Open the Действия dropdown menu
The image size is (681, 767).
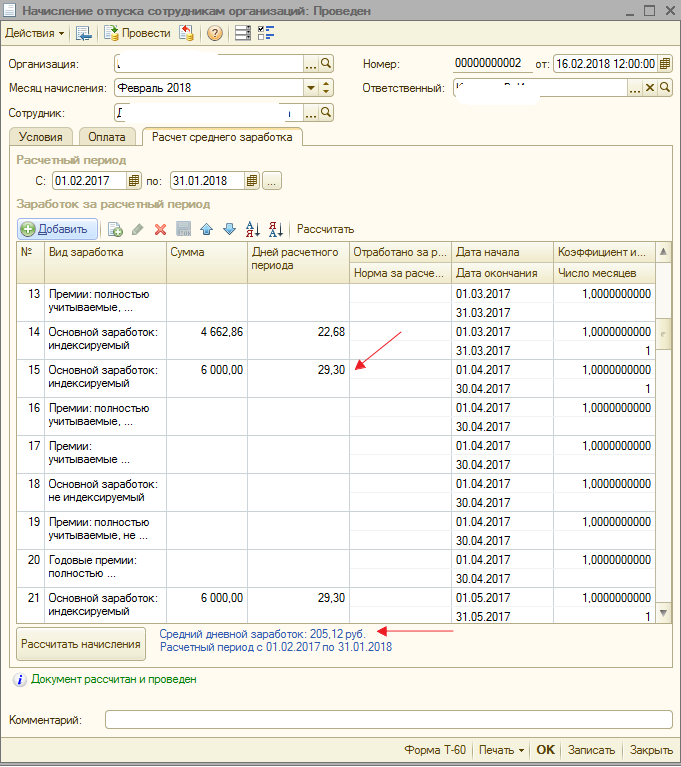click(34, 33)
